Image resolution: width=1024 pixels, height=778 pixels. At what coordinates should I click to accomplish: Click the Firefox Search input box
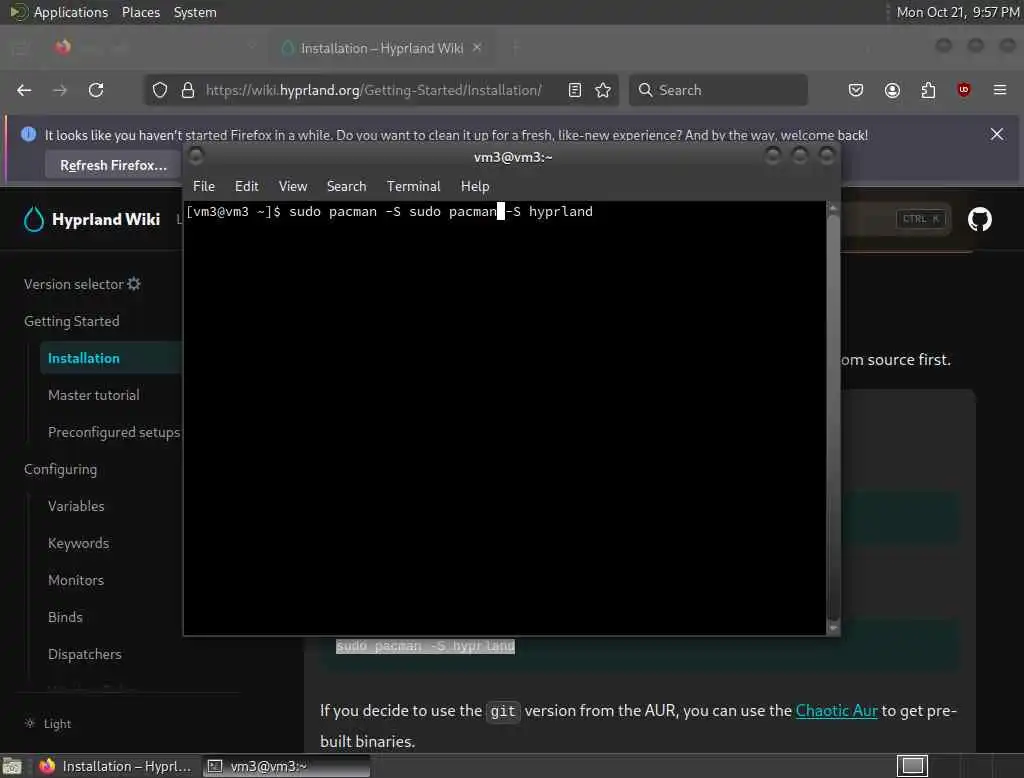pos(718,90)
